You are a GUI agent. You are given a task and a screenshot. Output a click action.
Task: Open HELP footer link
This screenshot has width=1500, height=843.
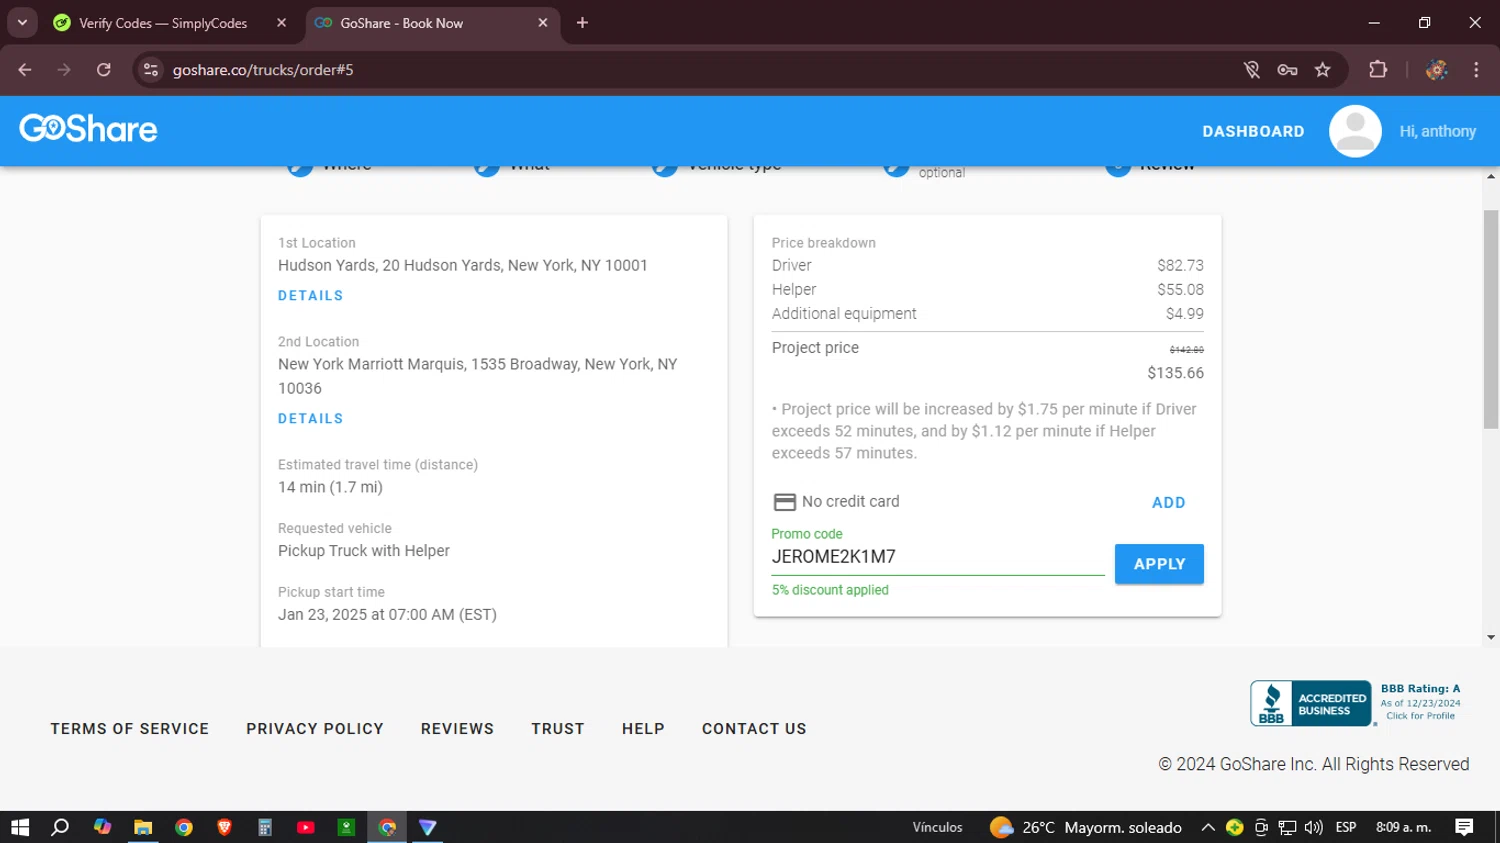[x=643, y=729]
